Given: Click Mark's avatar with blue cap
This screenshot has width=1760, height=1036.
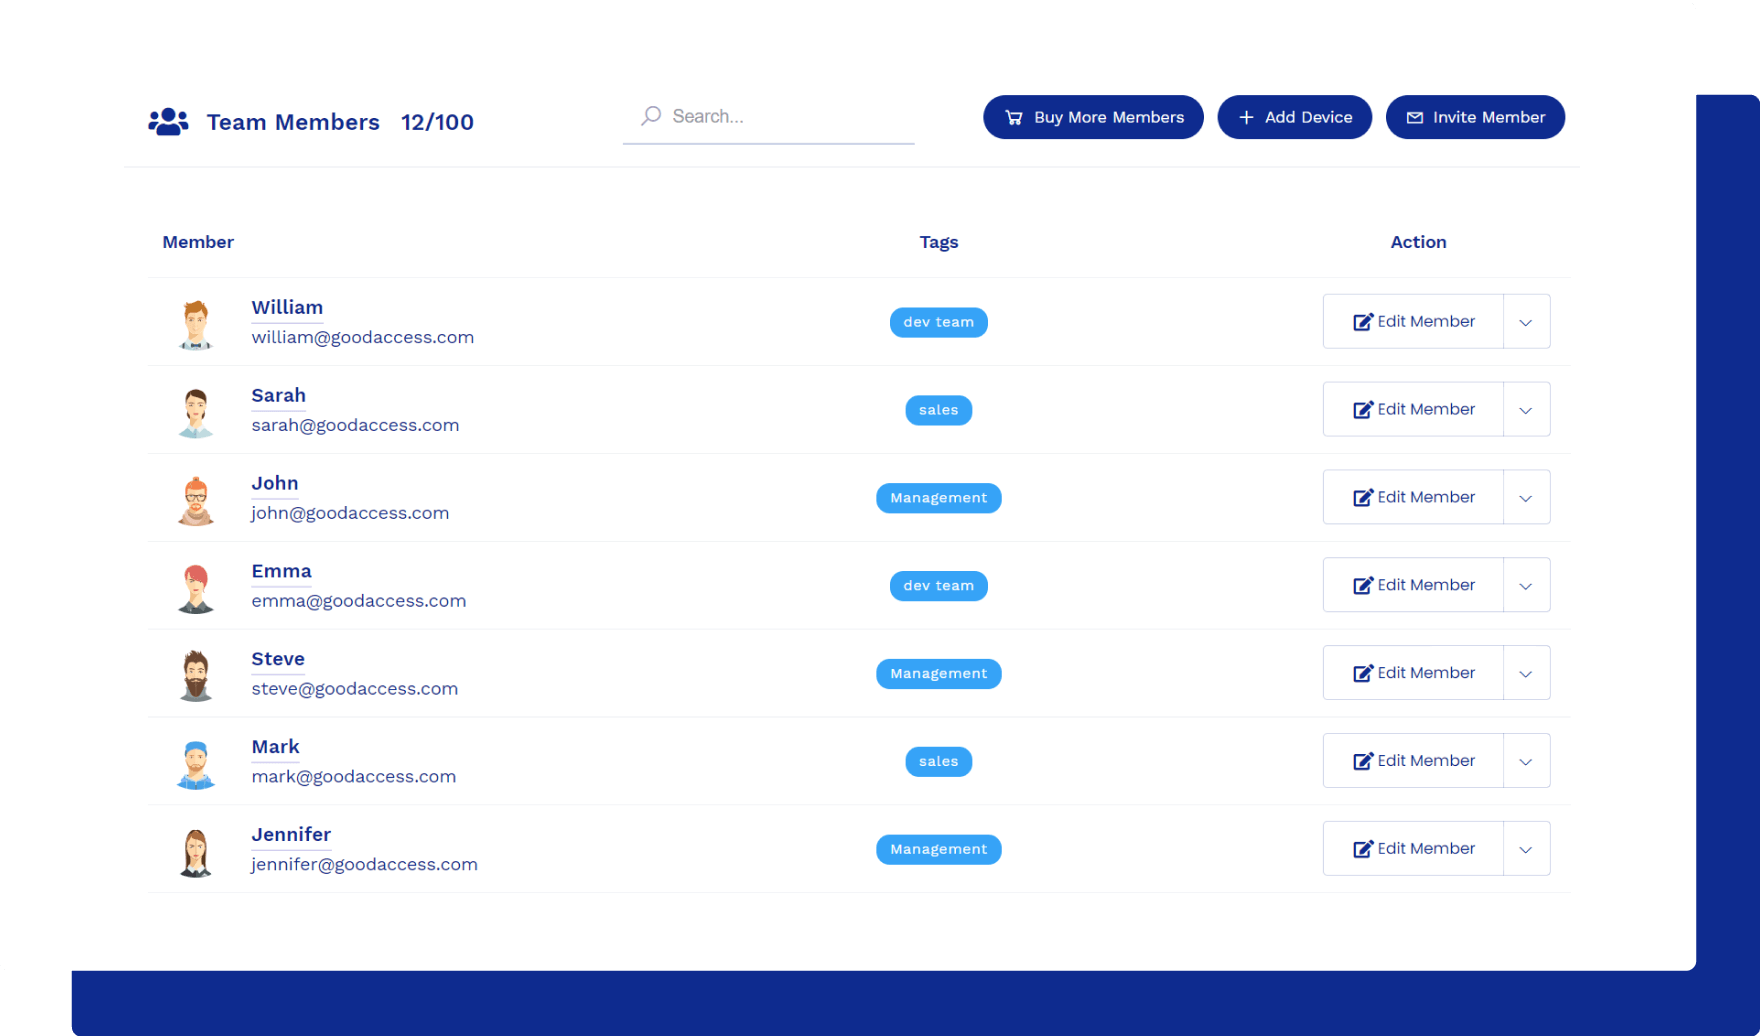Looking at the screenshot, I should click(196, 764).
